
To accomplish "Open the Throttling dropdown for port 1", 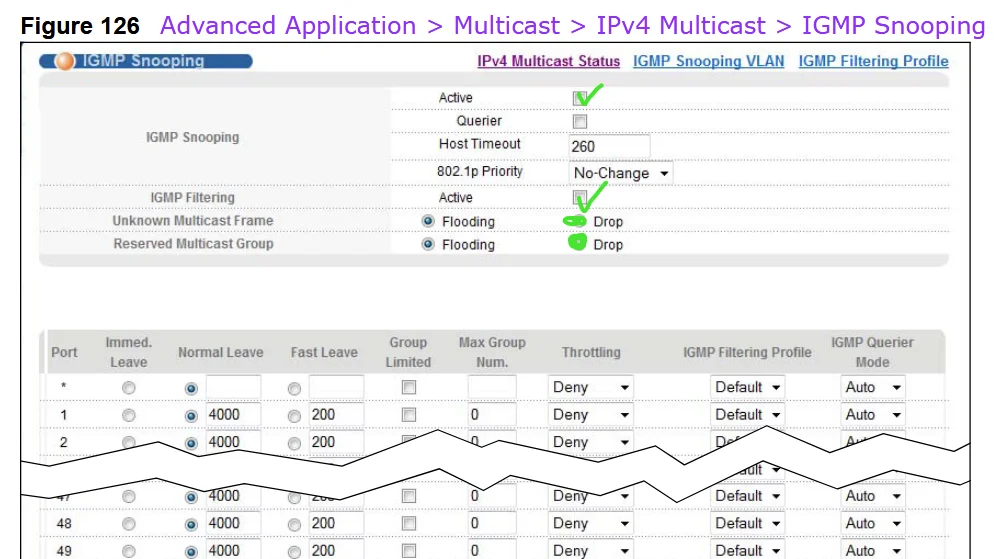I will tap(591, 414).
